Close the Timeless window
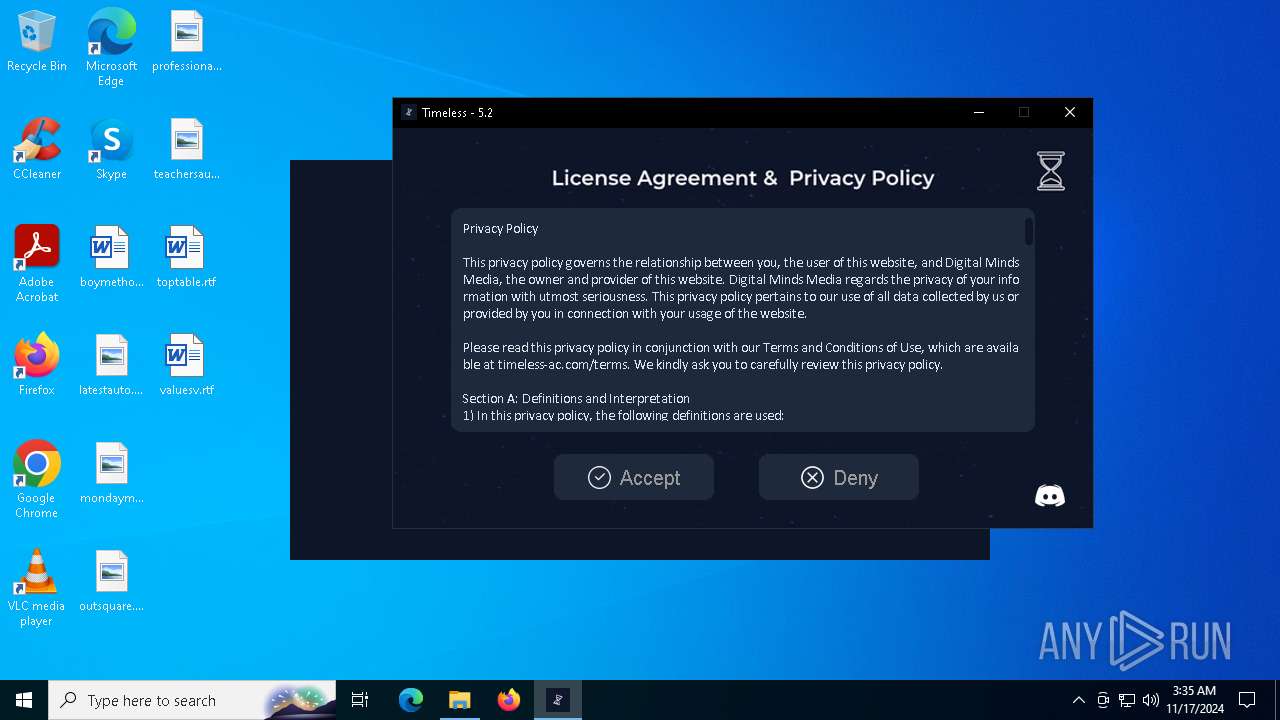 click(1070, 112)
